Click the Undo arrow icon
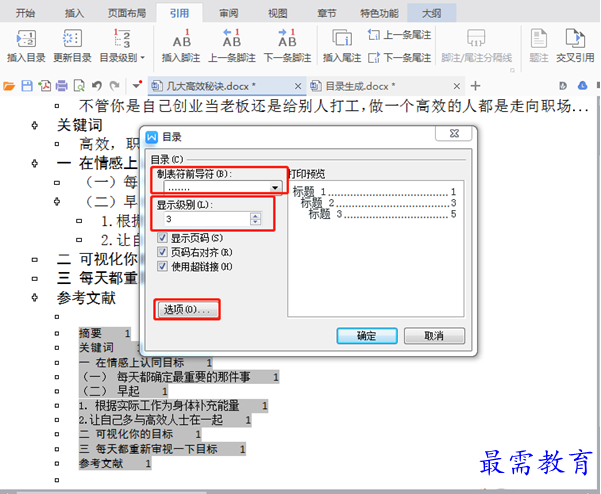 tap(97, 86)
